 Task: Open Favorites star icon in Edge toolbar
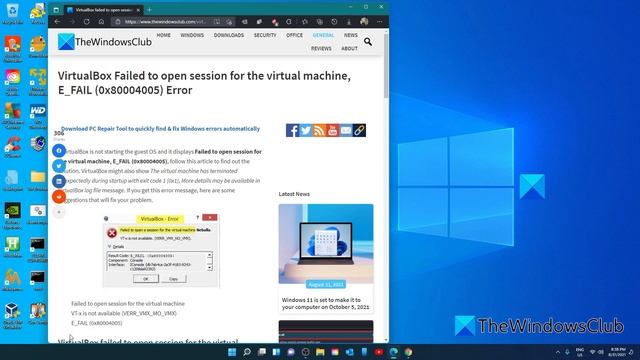(x=305, y=22)
